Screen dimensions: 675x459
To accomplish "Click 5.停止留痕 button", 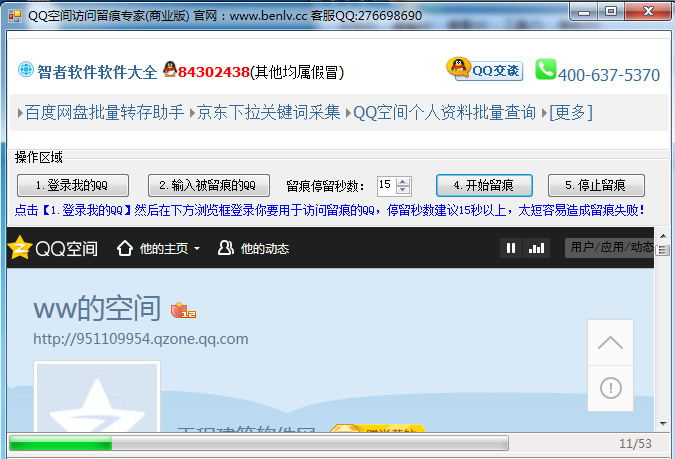I will pyautogui.click(x=596, y=186).
